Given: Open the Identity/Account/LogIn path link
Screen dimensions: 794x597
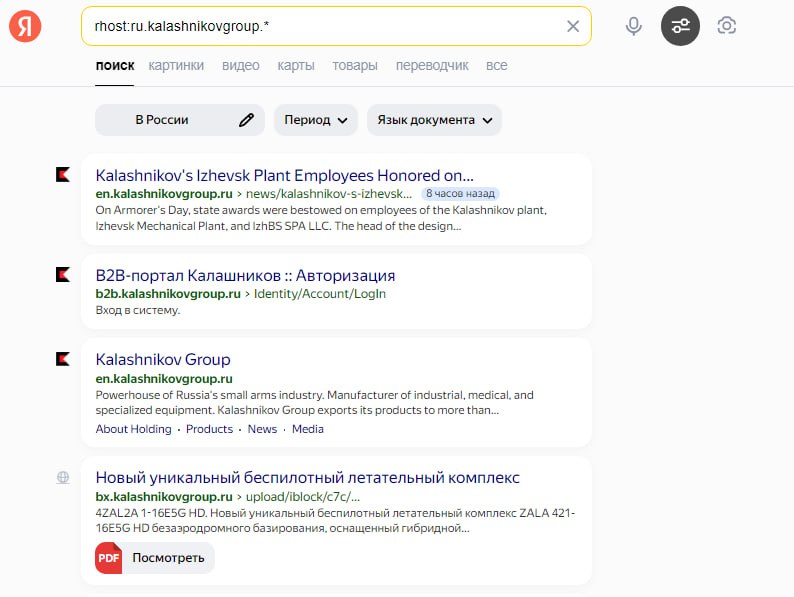Looking at the screenshot, I should pyautogui.click(x=320, y=294).
